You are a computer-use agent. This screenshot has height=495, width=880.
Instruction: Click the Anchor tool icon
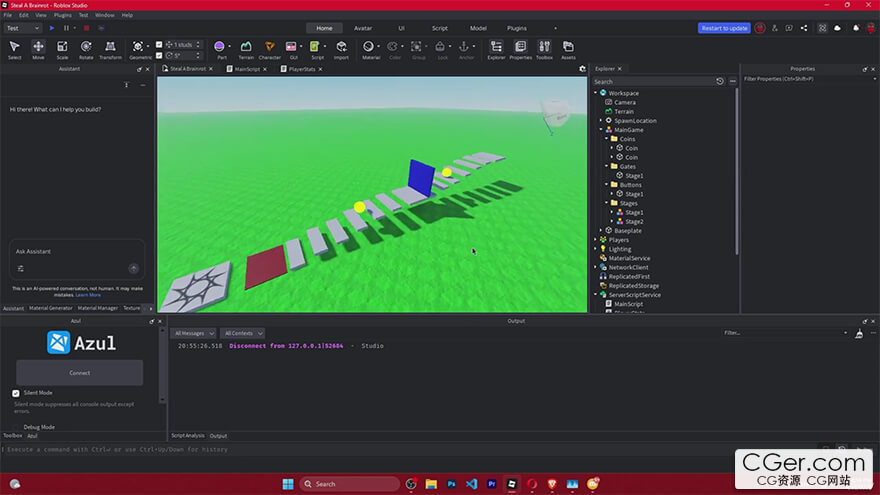coord(464,47)
